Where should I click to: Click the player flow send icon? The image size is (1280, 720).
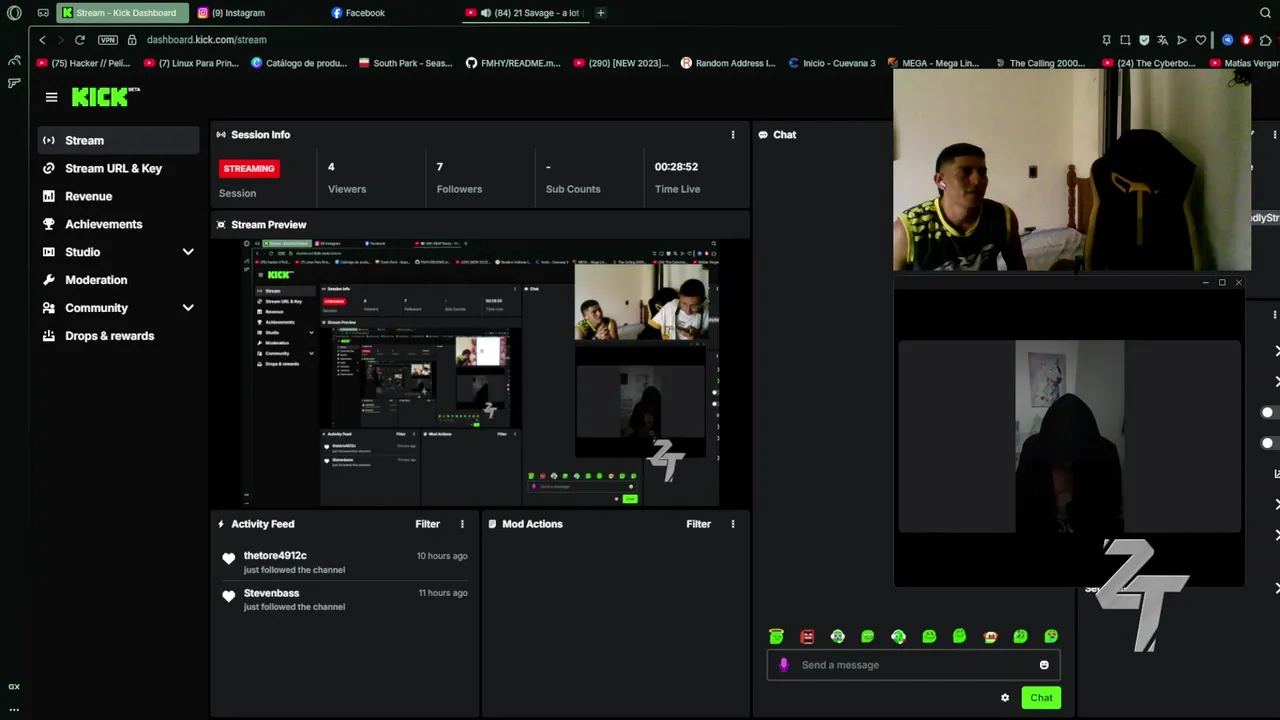pyautogui.click(x=1181, y=40)
